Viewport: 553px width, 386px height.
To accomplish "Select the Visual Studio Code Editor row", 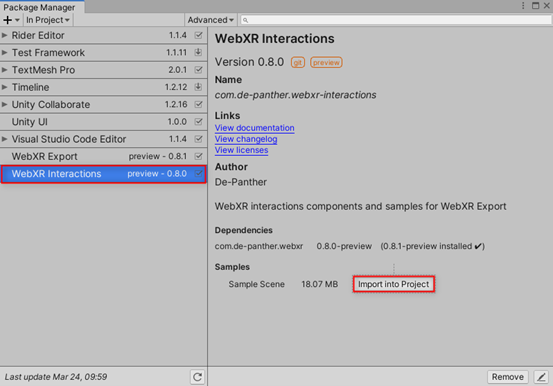I will click(x=103, y=139).
